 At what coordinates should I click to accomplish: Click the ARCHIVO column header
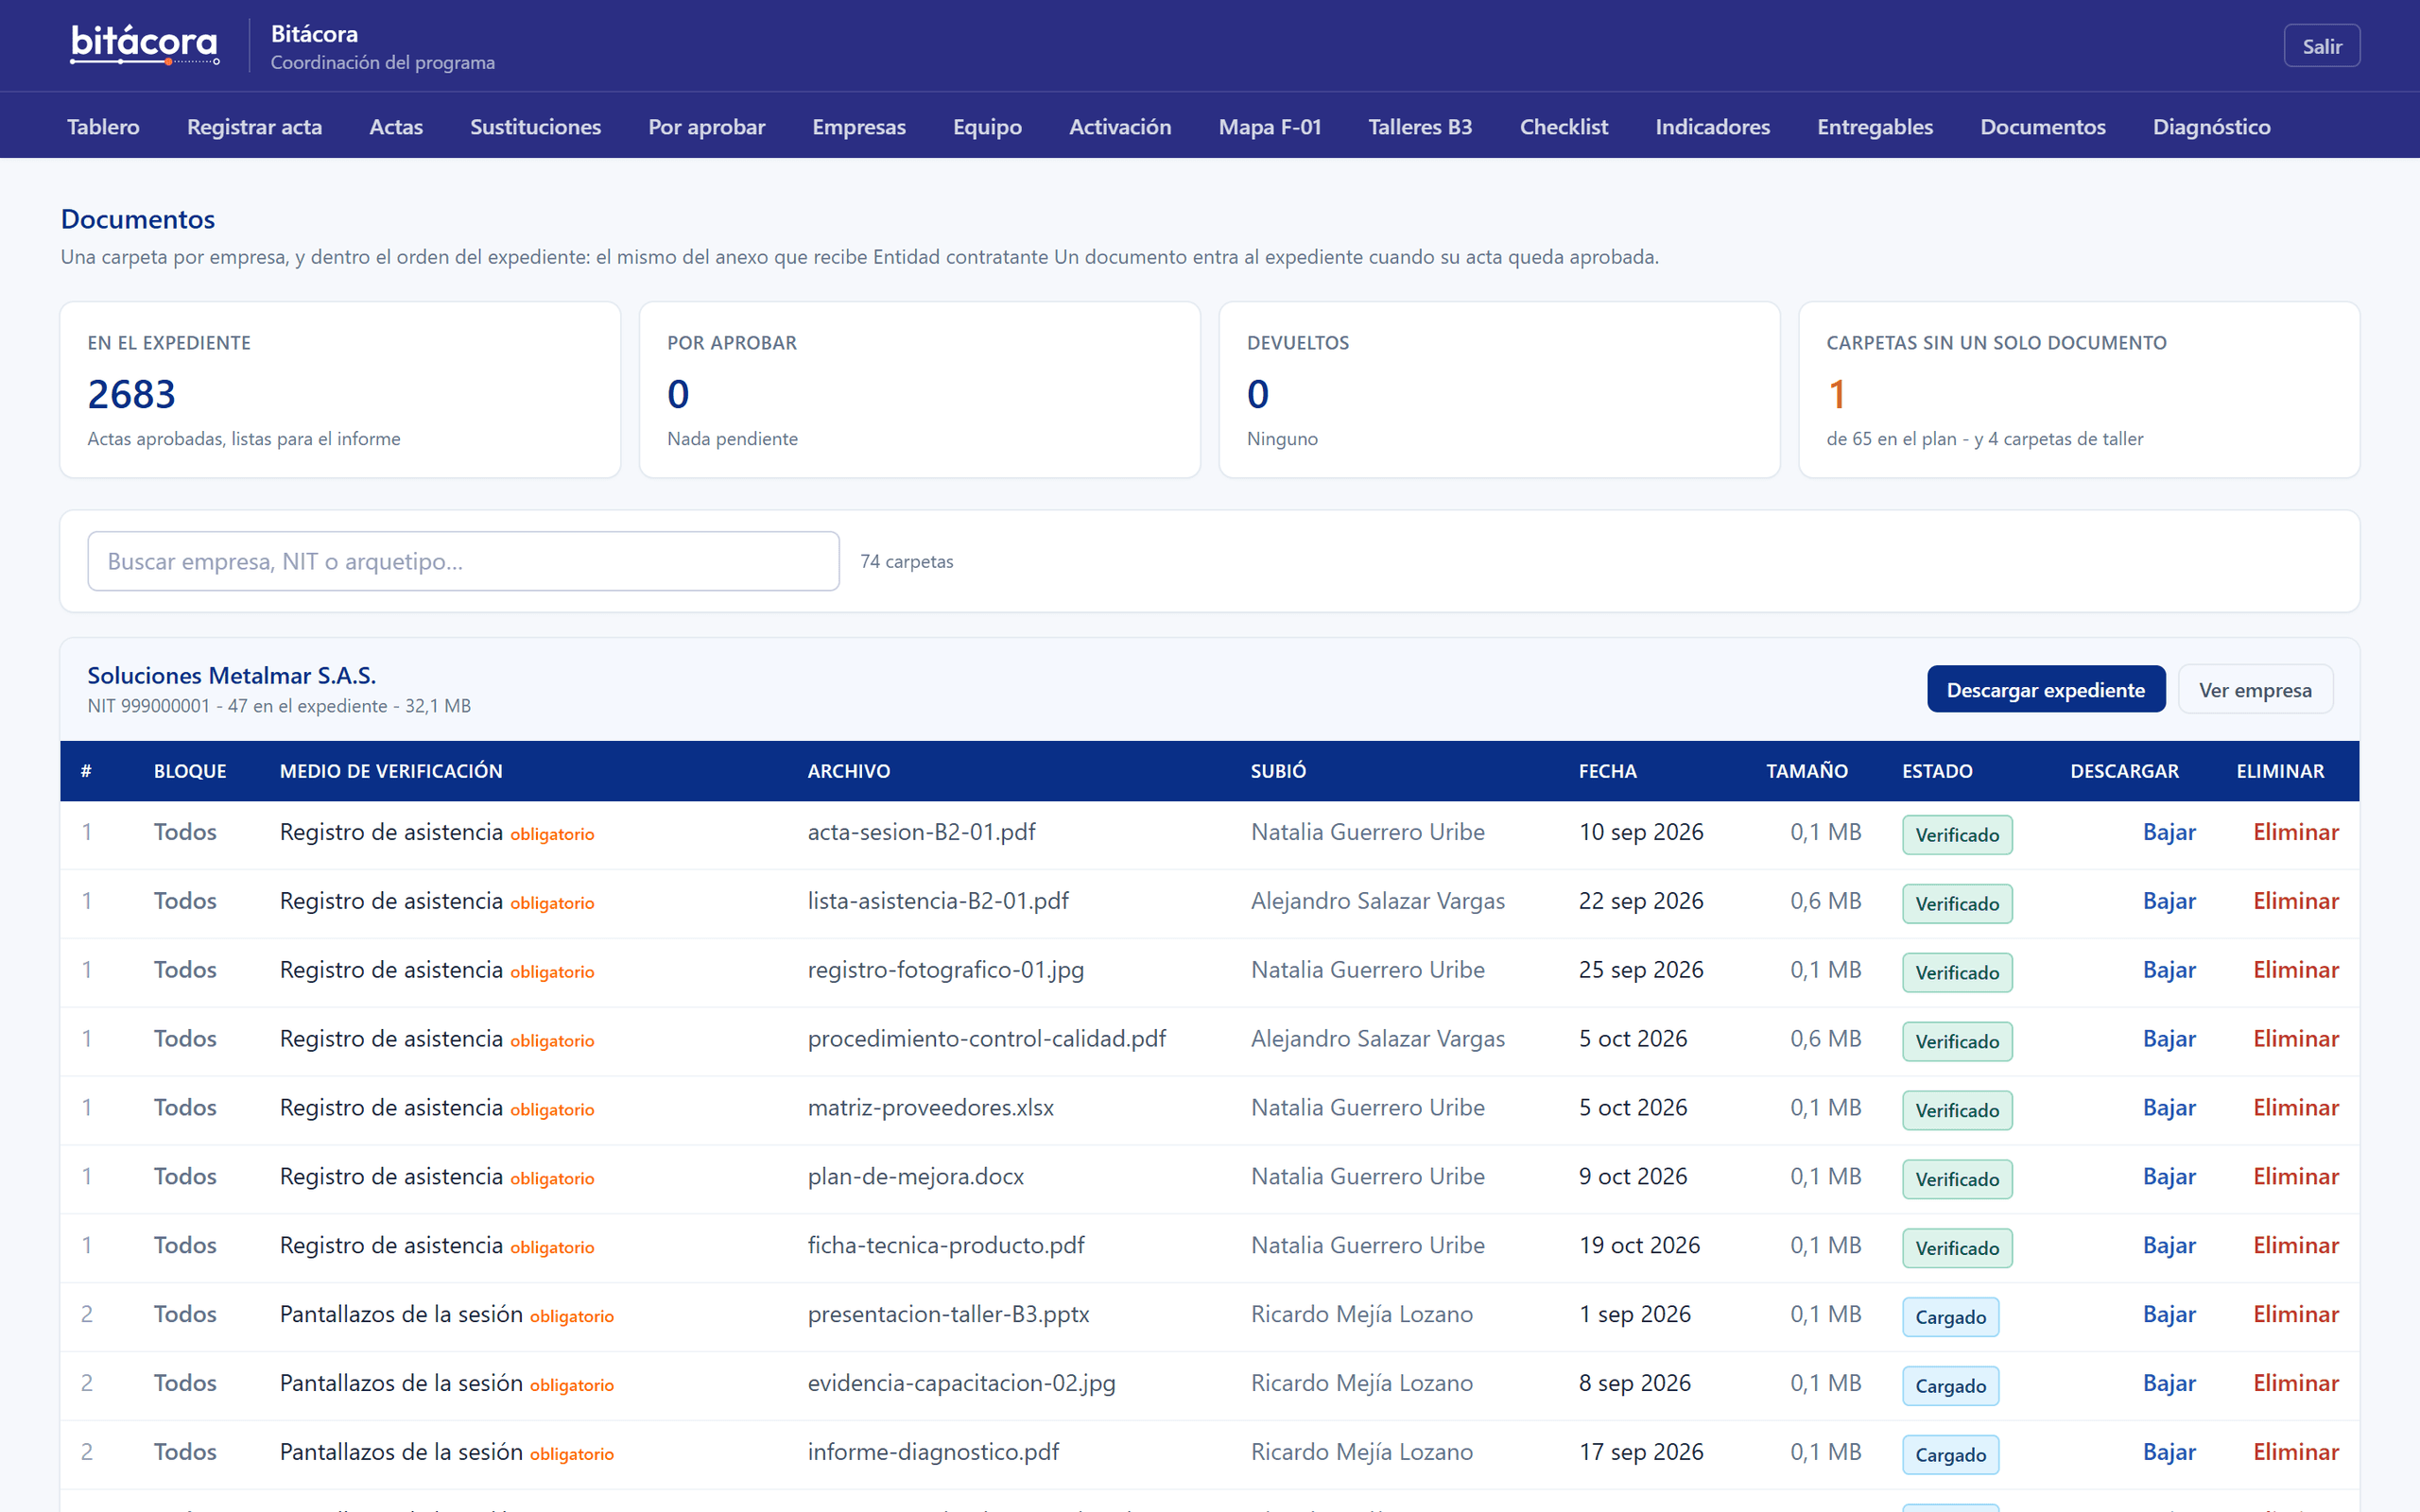coord(848,771)
